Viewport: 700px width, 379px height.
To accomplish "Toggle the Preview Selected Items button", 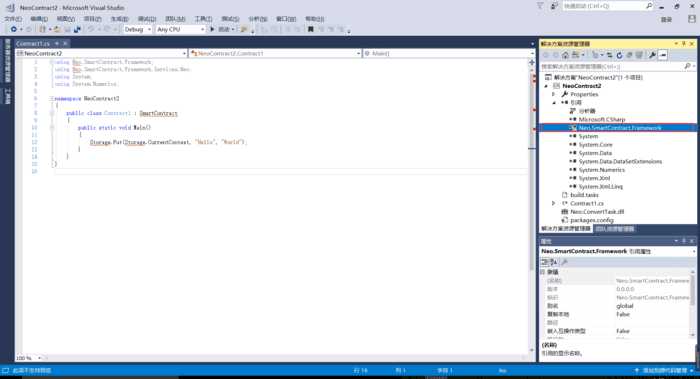I will (663, 55).
